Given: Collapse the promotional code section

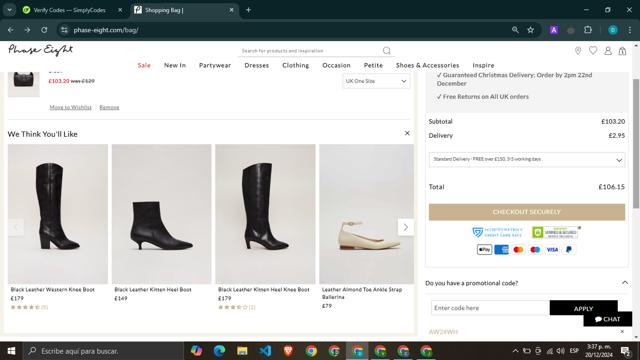Looking at the screenshot, I should pyautogui.click(x=624, y=282).
